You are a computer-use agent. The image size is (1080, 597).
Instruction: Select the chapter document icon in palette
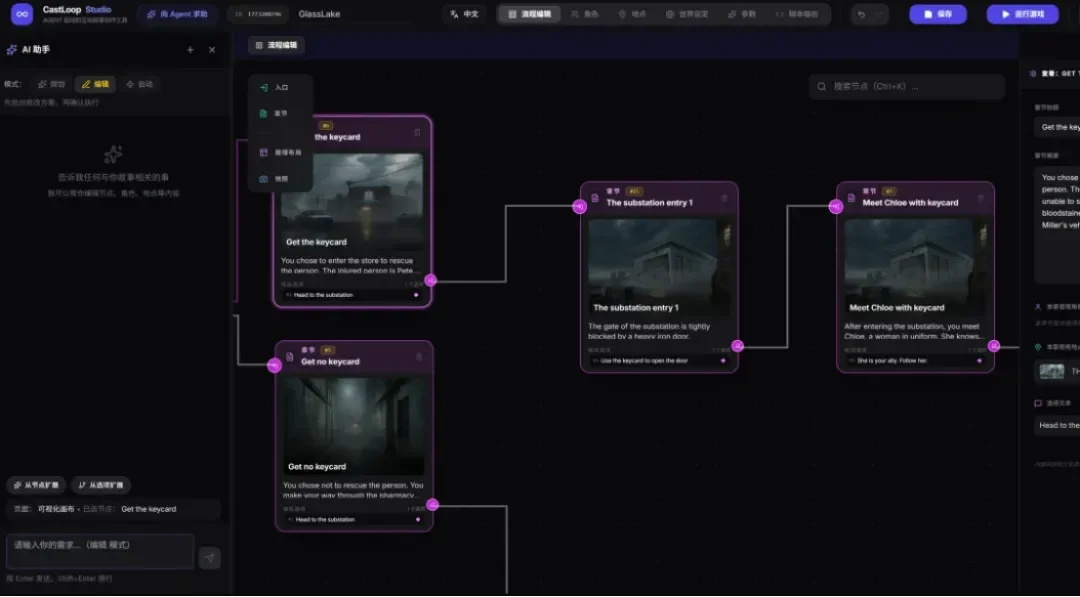click(263, 114)
